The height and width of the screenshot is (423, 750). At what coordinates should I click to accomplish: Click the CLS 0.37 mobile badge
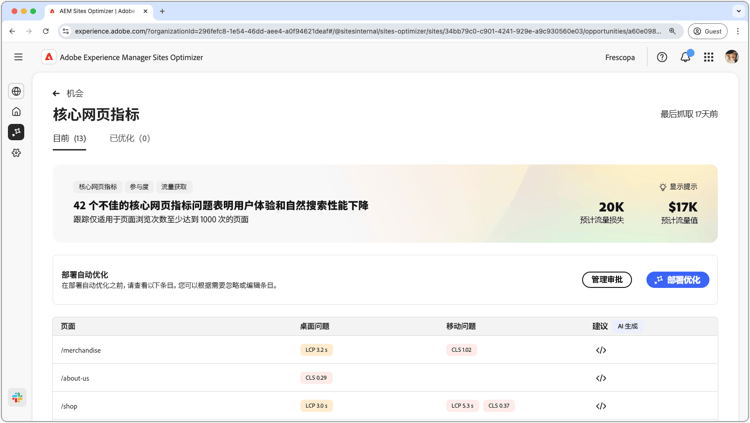tap(499, 406)
